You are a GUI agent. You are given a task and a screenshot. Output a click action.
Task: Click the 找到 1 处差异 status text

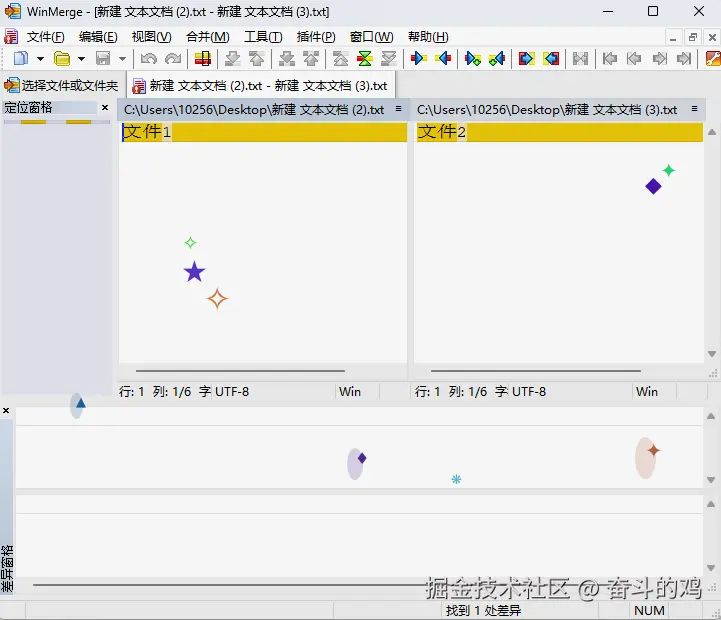[x=483, y=610]
